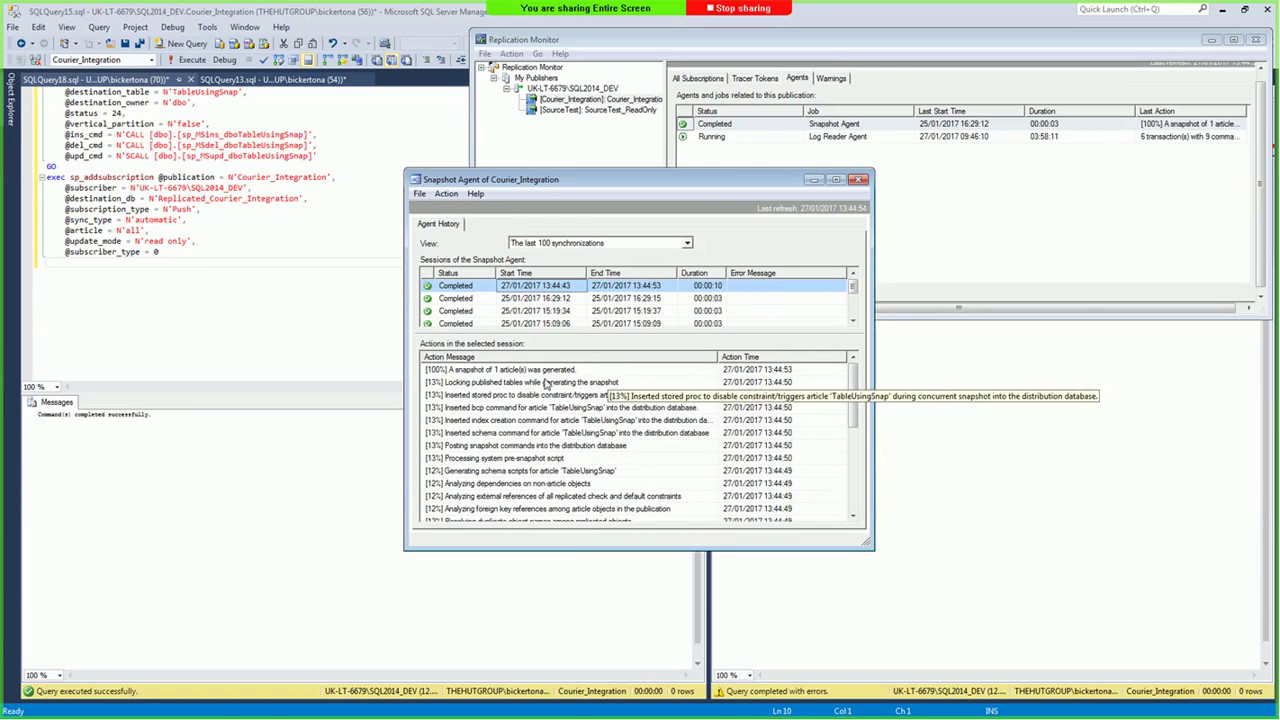Select the Log Reader Agent row
The height and width of the screenshot is (720, 1280).
[961, 136]
